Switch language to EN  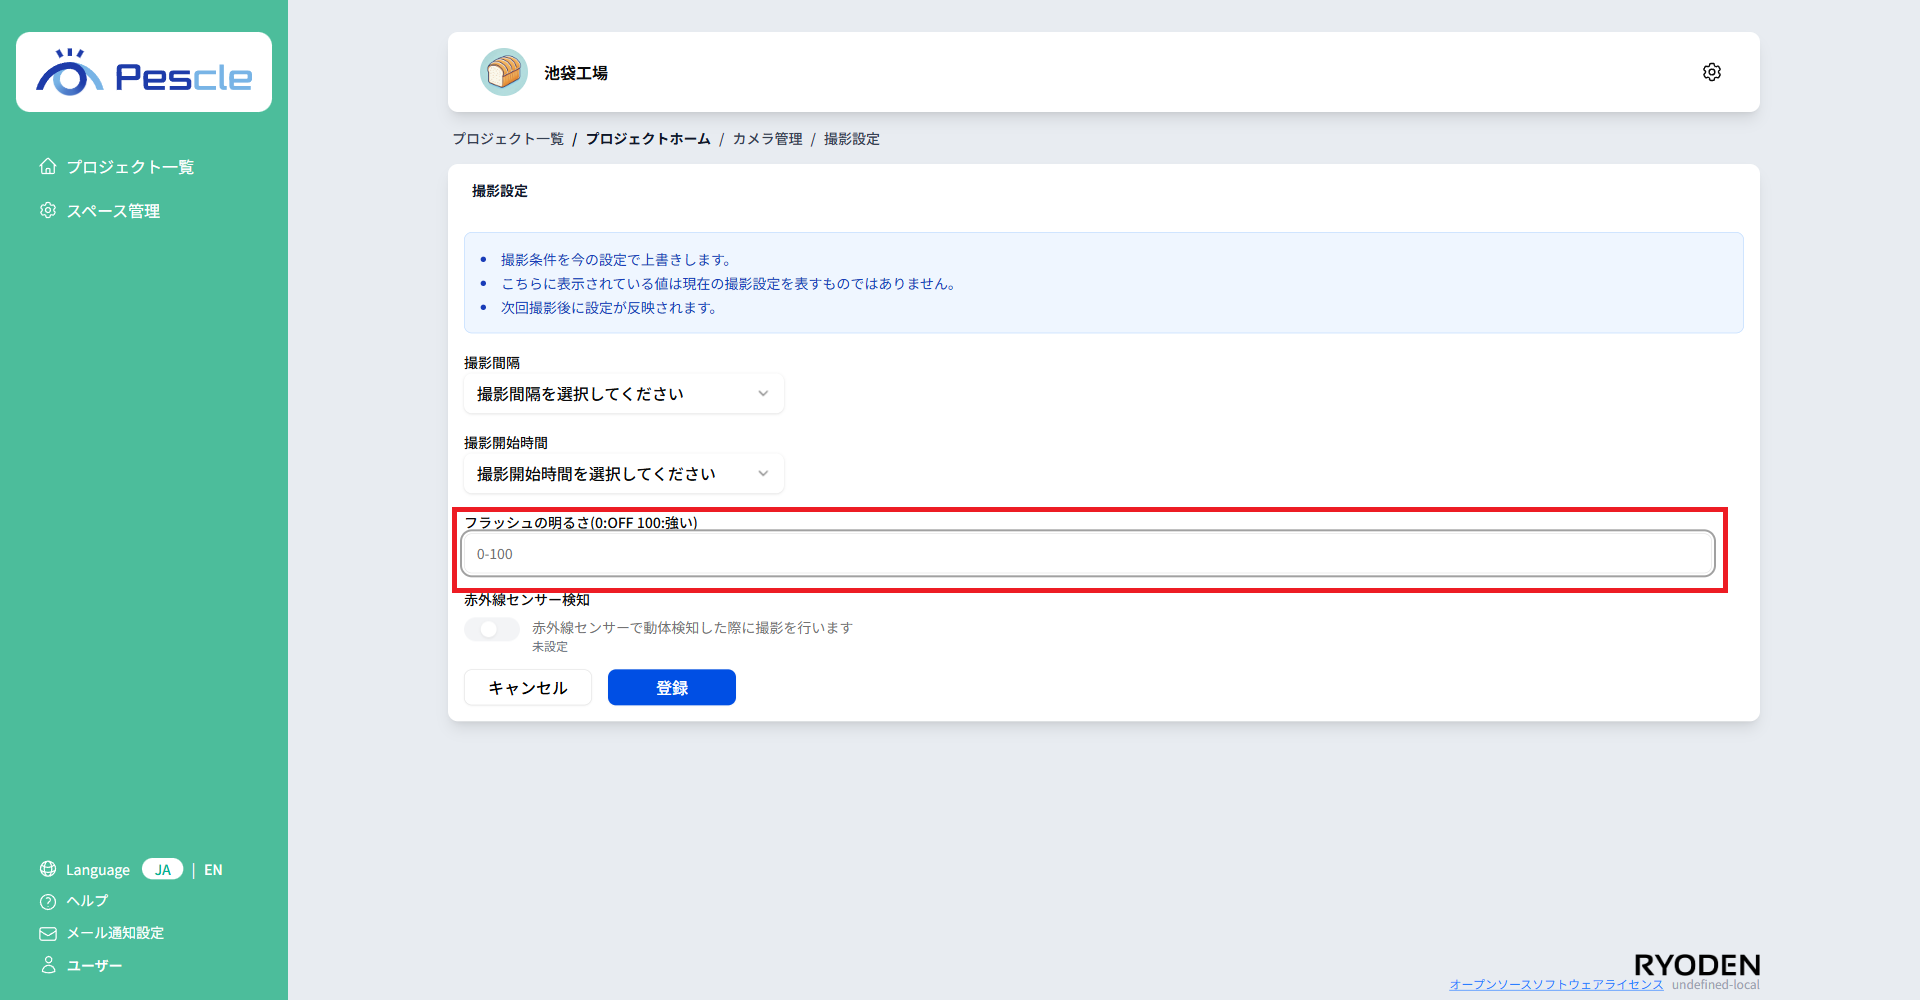click(213, 870)
